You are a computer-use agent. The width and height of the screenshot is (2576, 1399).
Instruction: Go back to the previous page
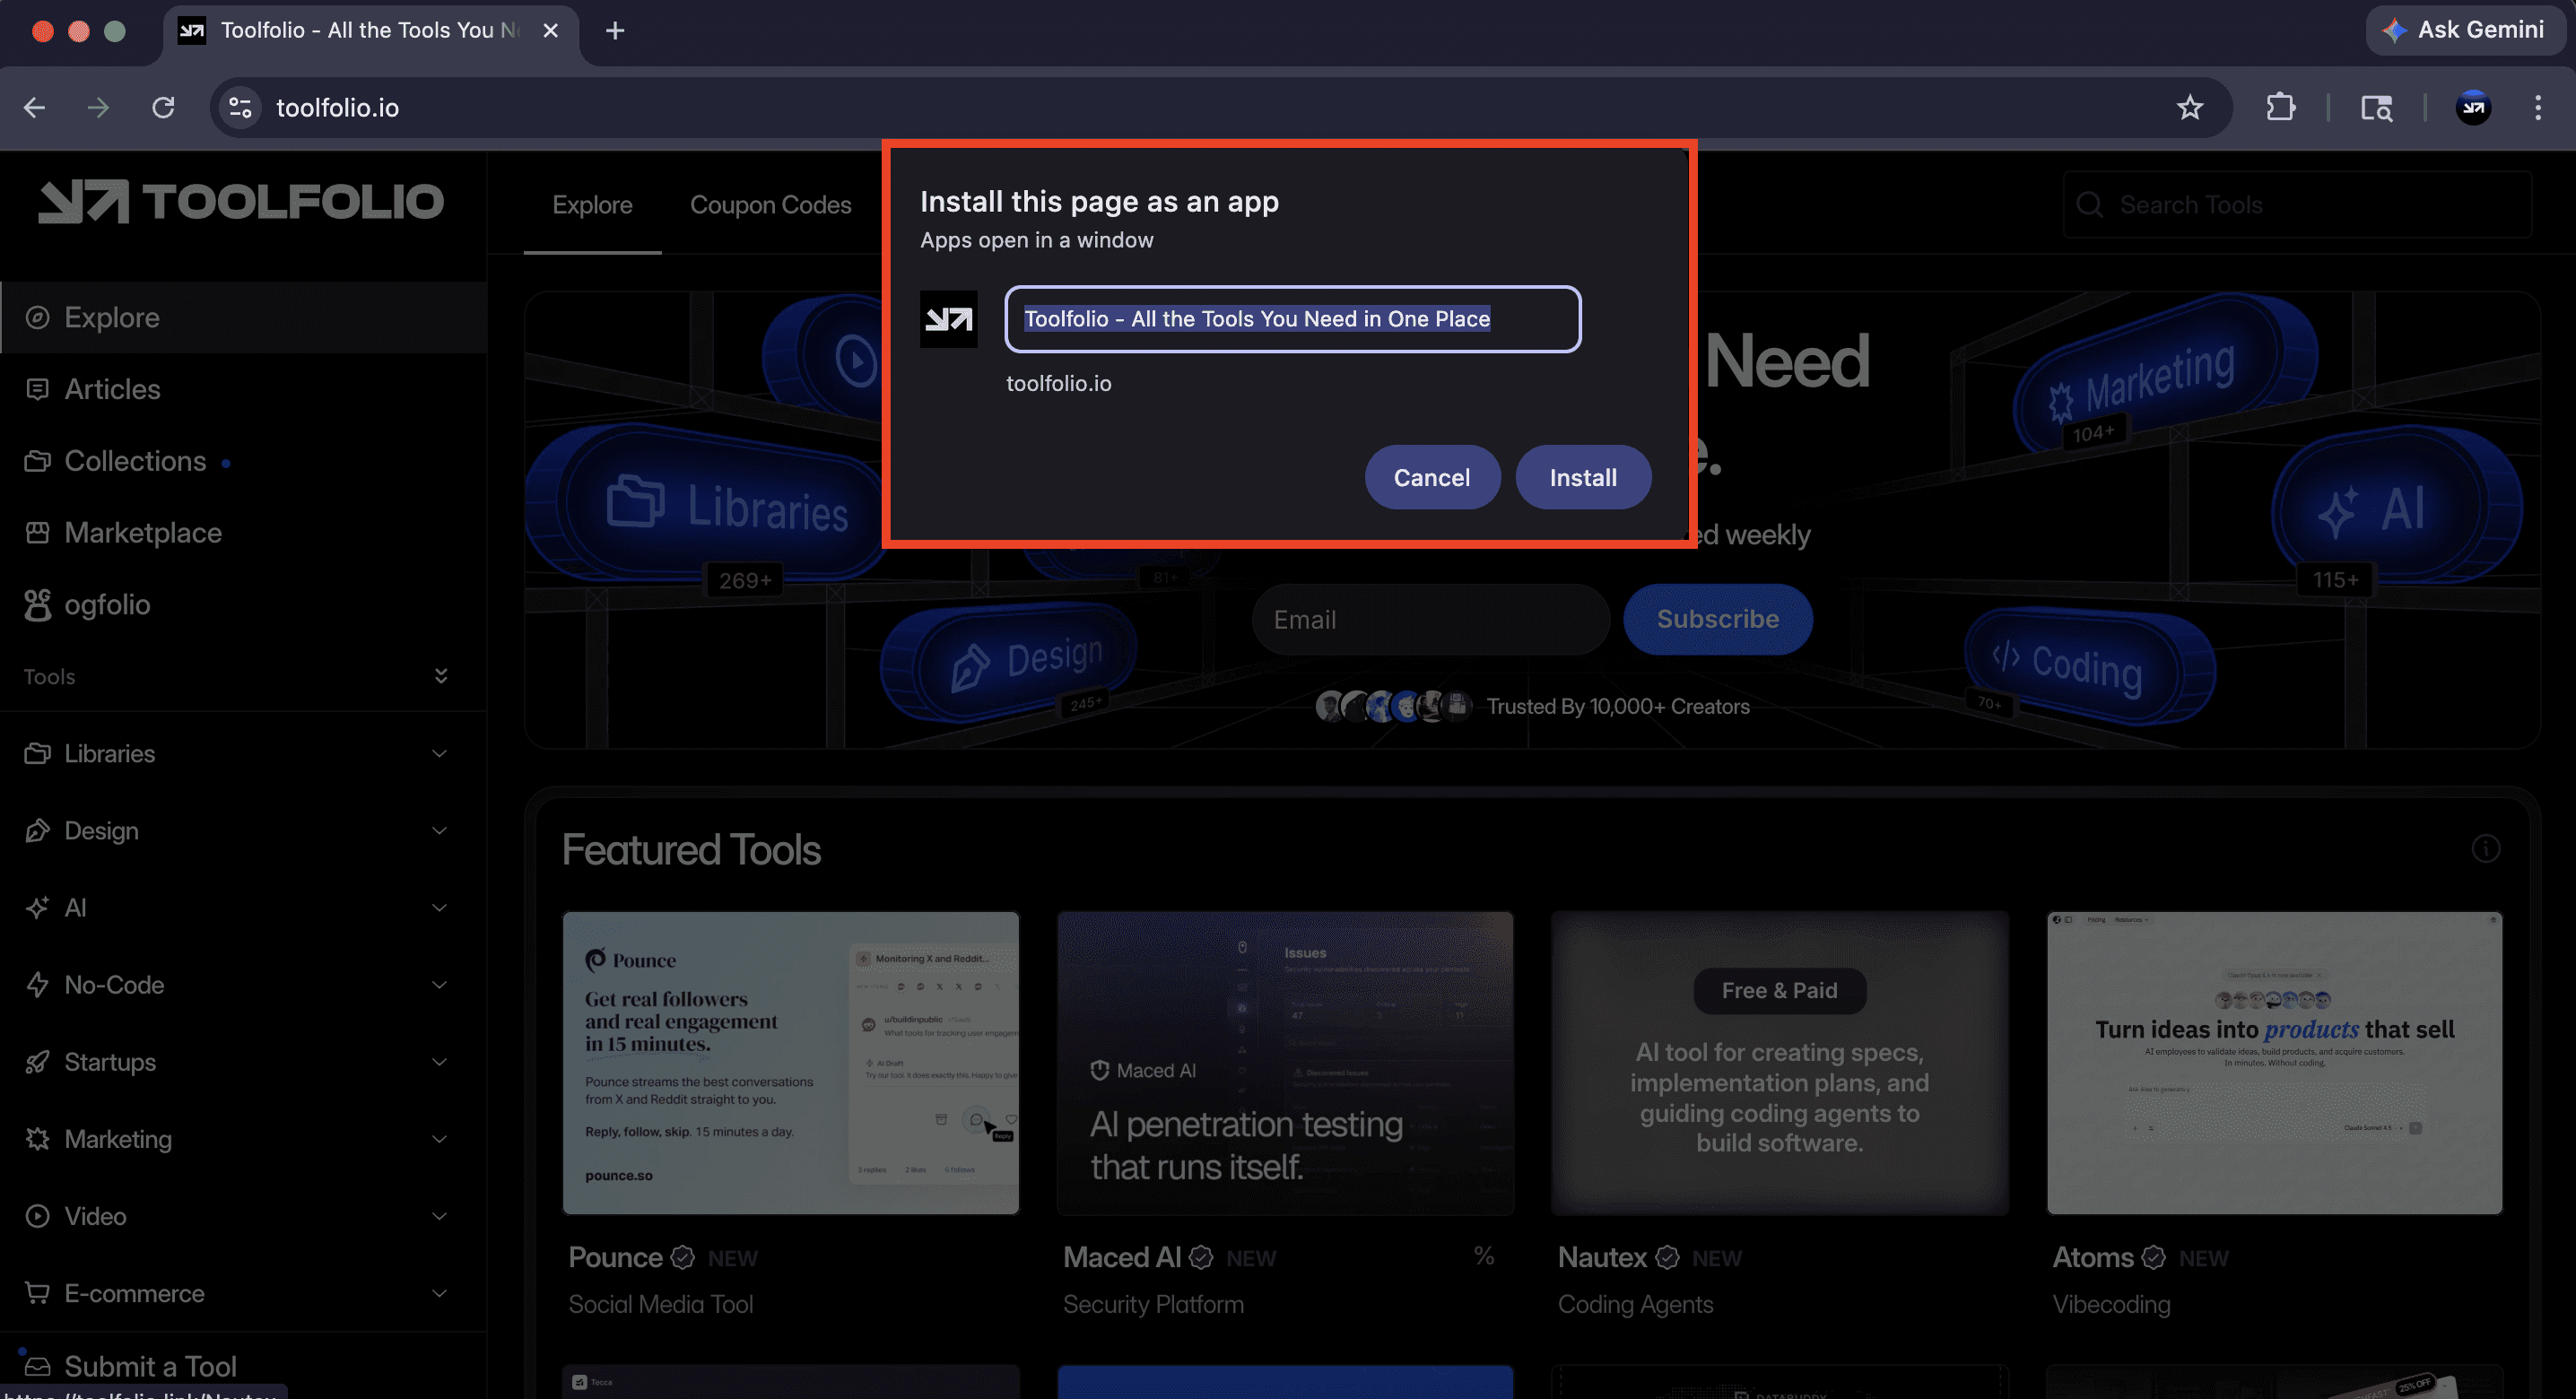pyautogui.click(x=35, y=107)
